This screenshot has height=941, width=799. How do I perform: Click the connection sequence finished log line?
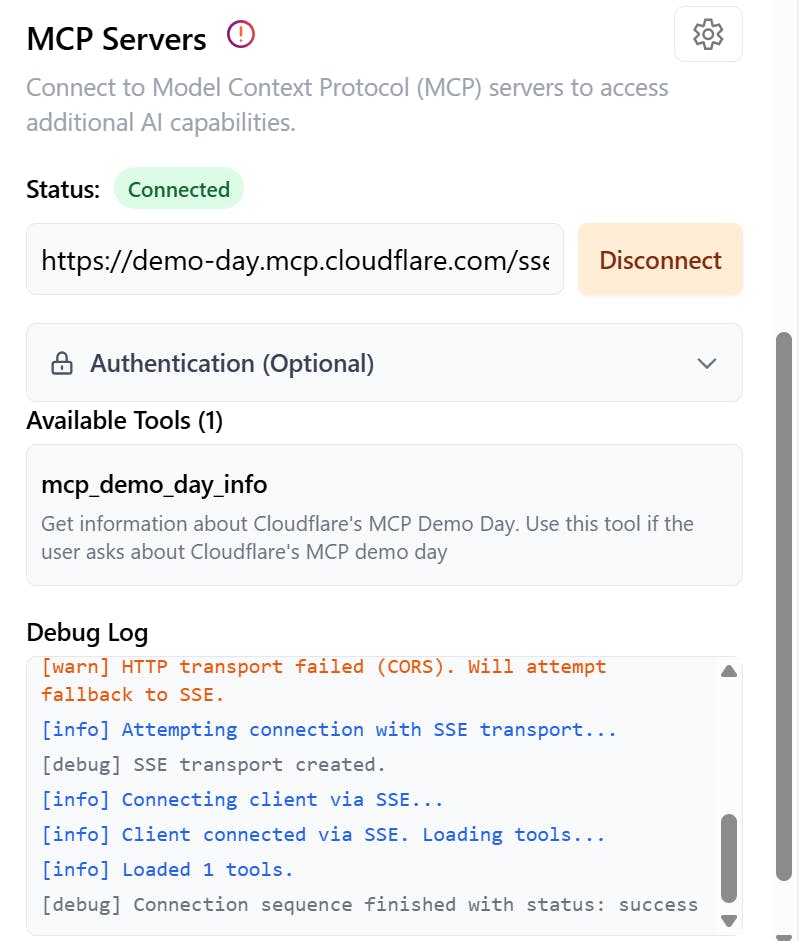coord(369,904)
